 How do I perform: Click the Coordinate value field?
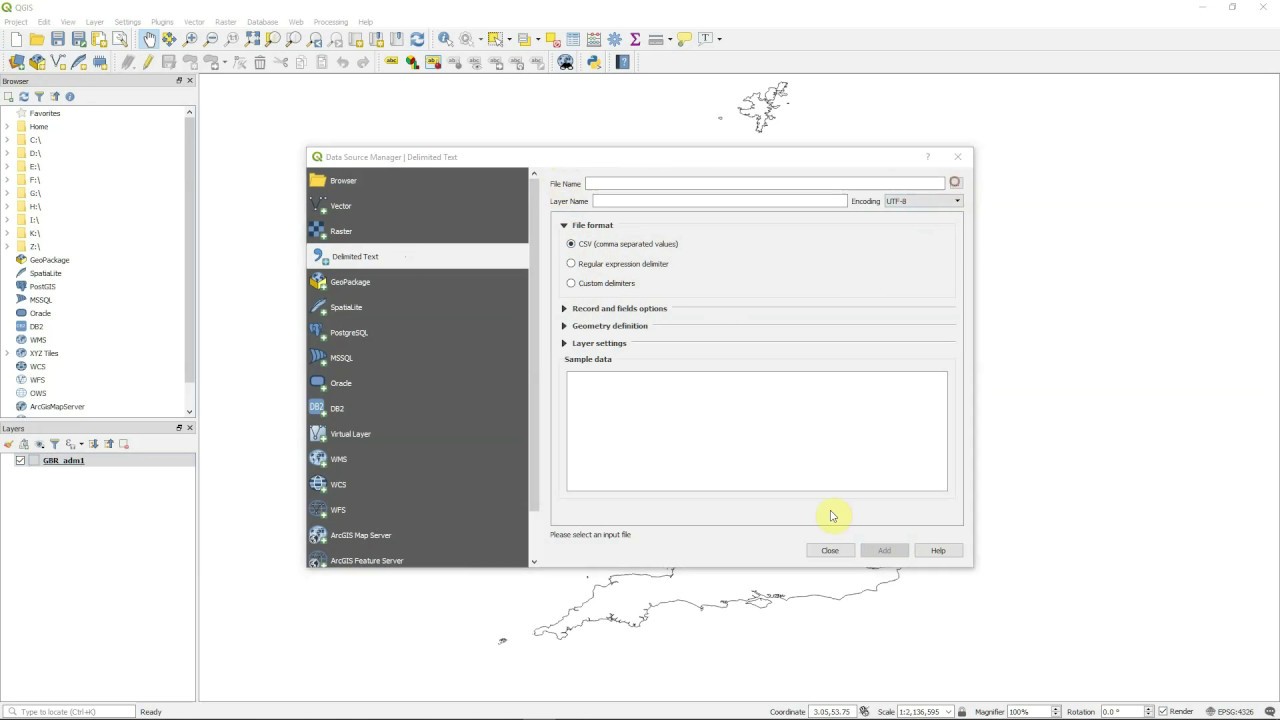click(832, 712)
